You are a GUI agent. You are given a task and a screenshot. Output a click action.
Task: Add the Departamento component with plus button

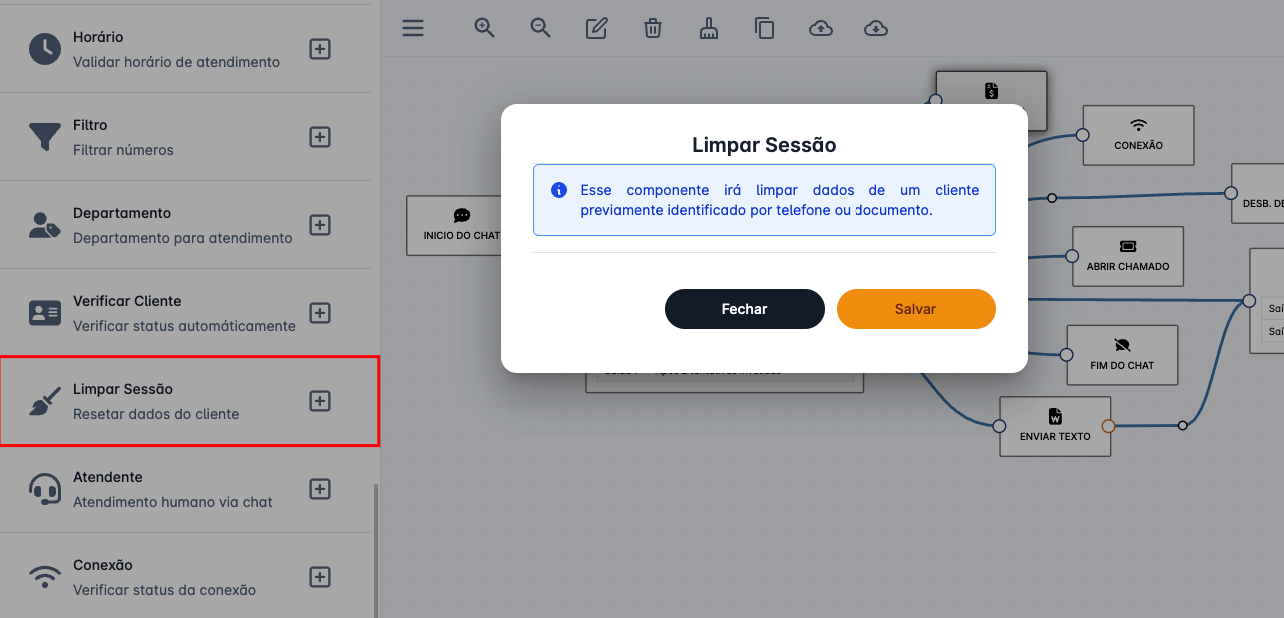[x=320, y=225]
